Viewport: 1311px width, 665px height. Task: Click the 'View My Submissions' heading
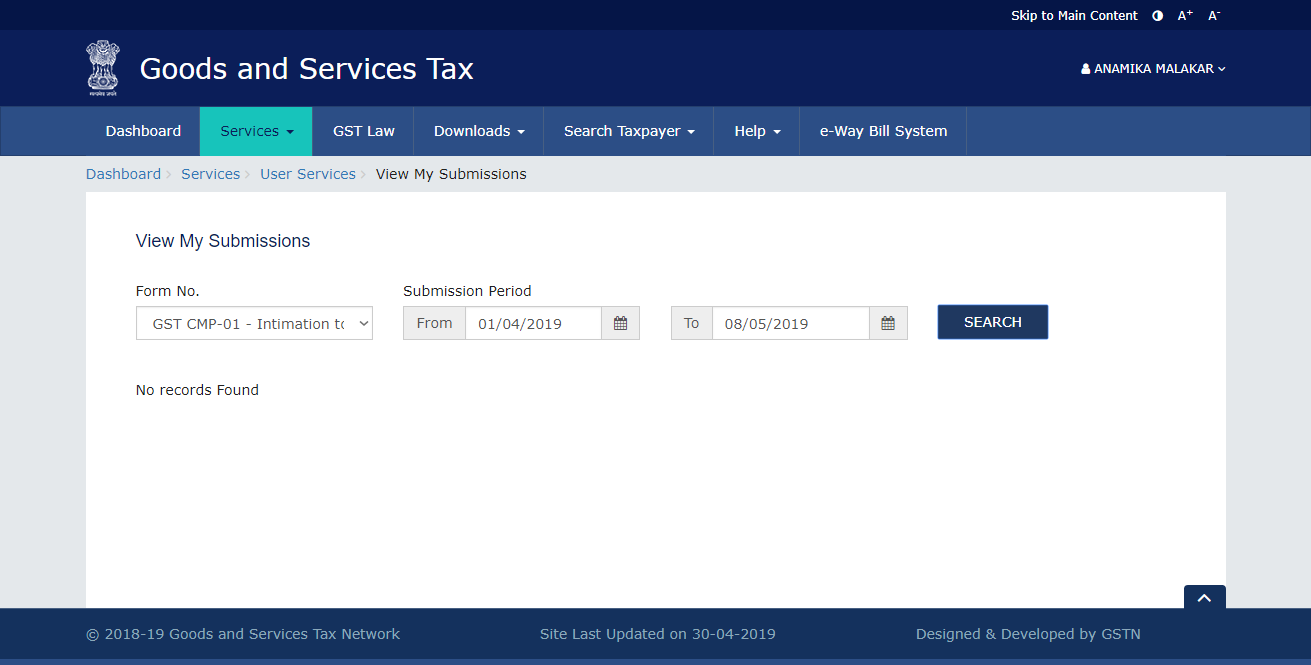[223, 241]
